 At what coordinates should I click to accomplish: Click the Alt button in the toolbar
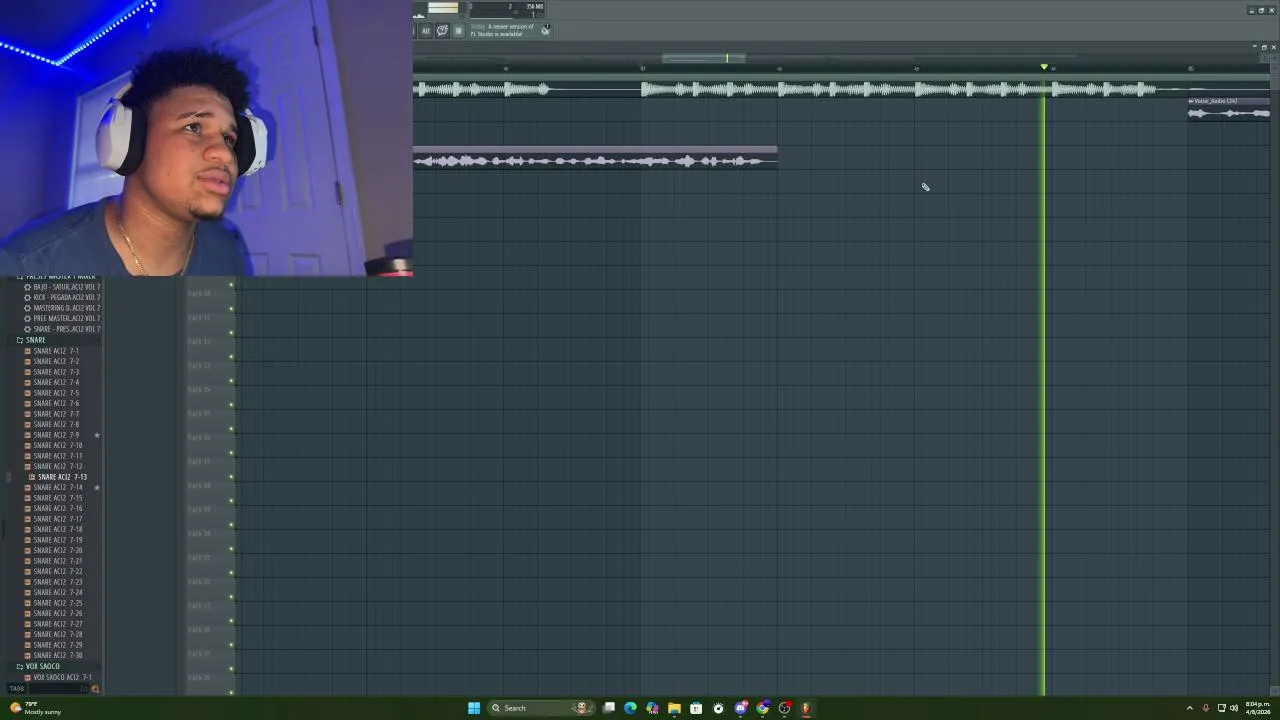tap(426, 31)
